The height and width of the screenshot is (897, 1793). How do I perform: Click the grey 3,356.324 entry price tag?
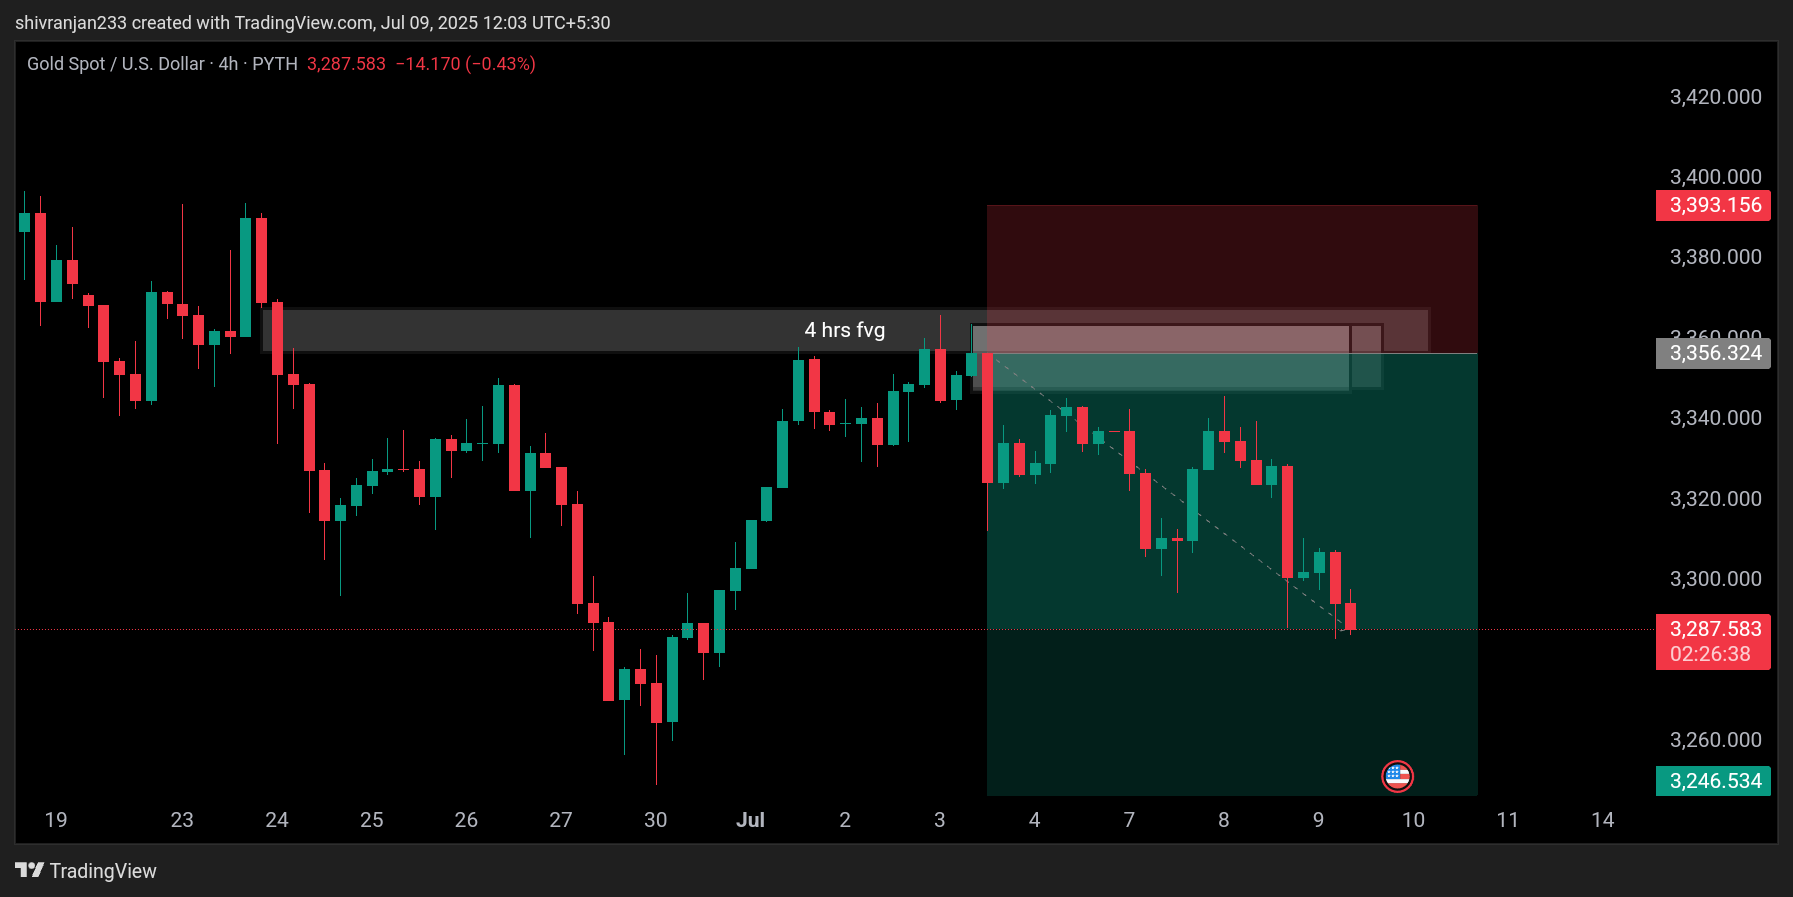[x=1713, y=353]
